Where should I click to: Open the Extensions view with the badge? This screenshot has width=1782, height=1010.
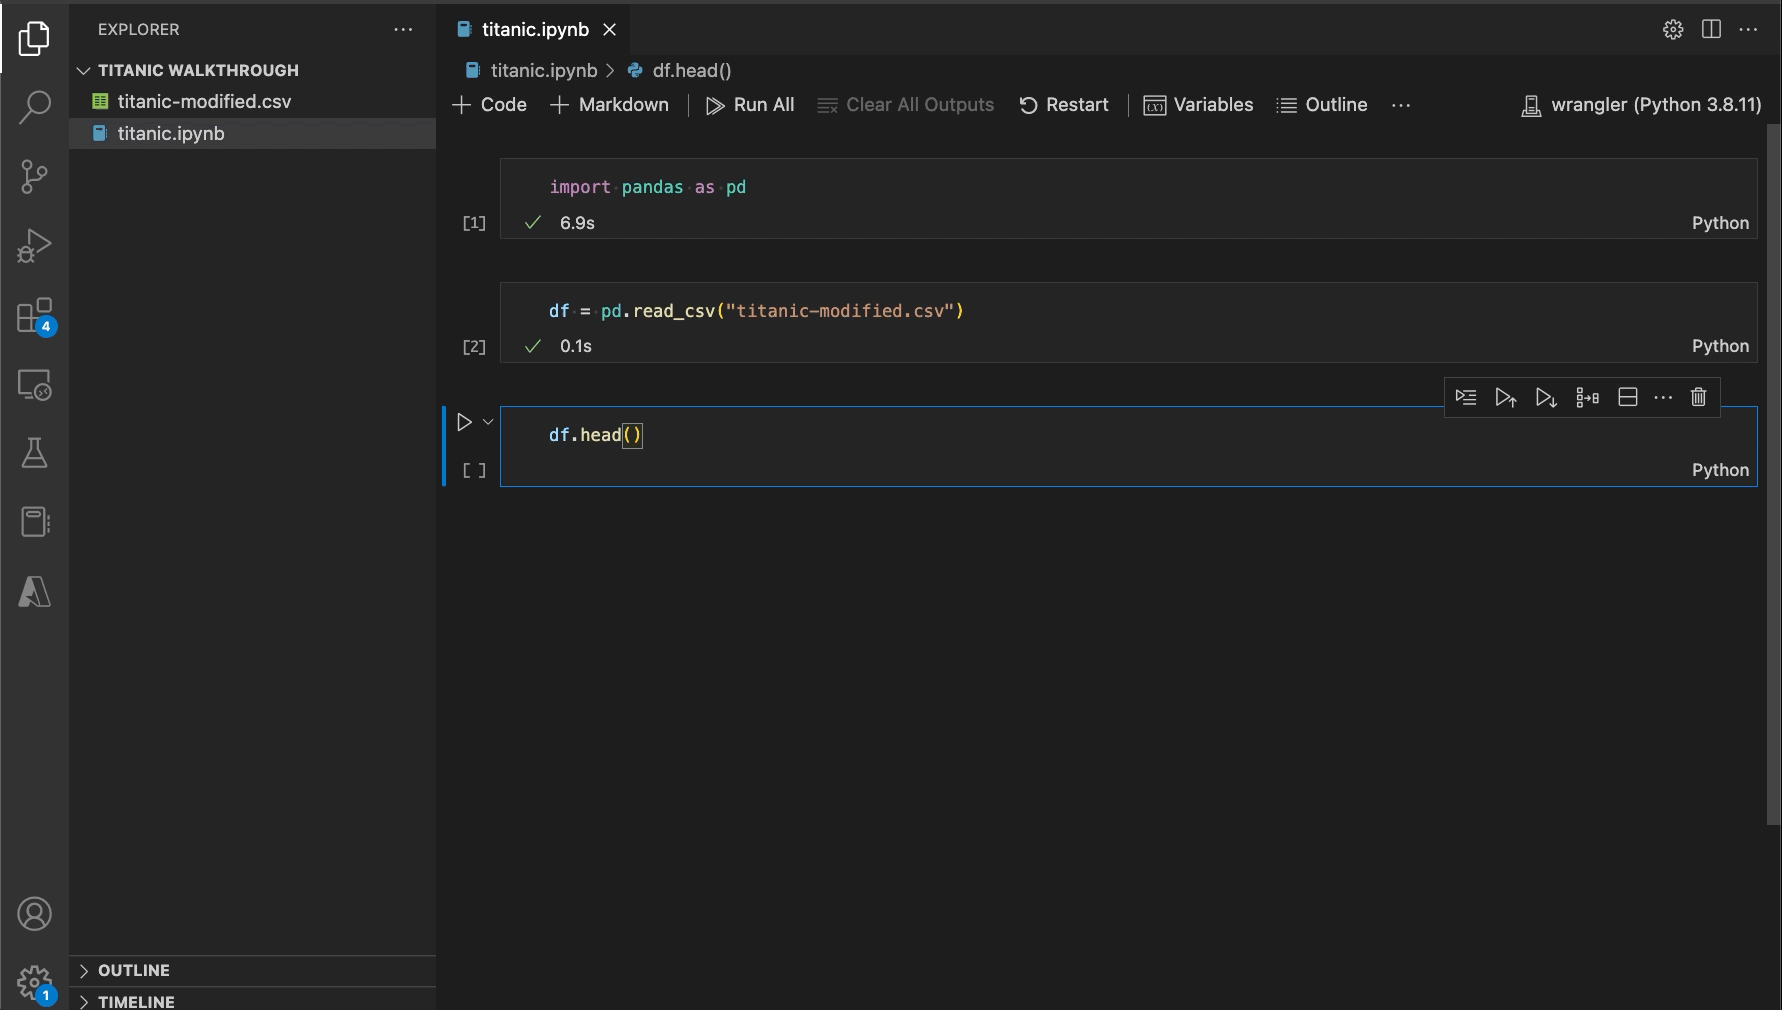tap(35, 314)
